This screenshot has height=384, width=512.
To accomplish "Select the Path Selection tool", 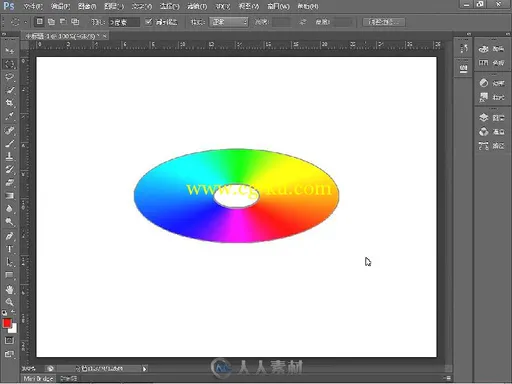I will [9, 262].
